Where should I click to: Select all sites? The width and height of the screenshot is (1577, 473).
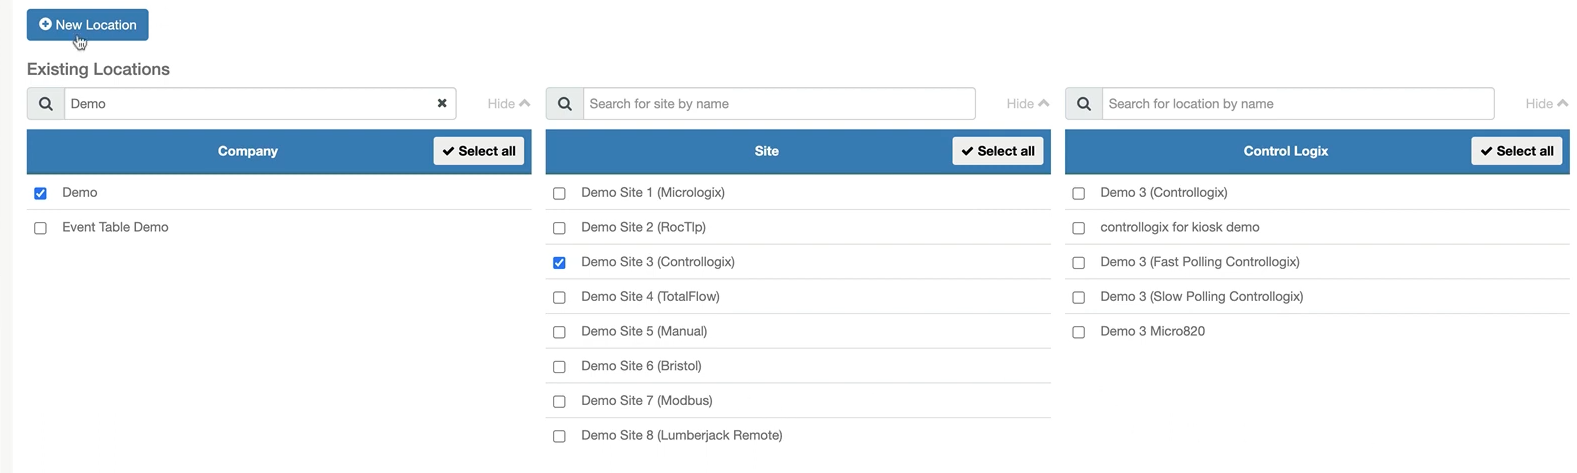[998, 151]
